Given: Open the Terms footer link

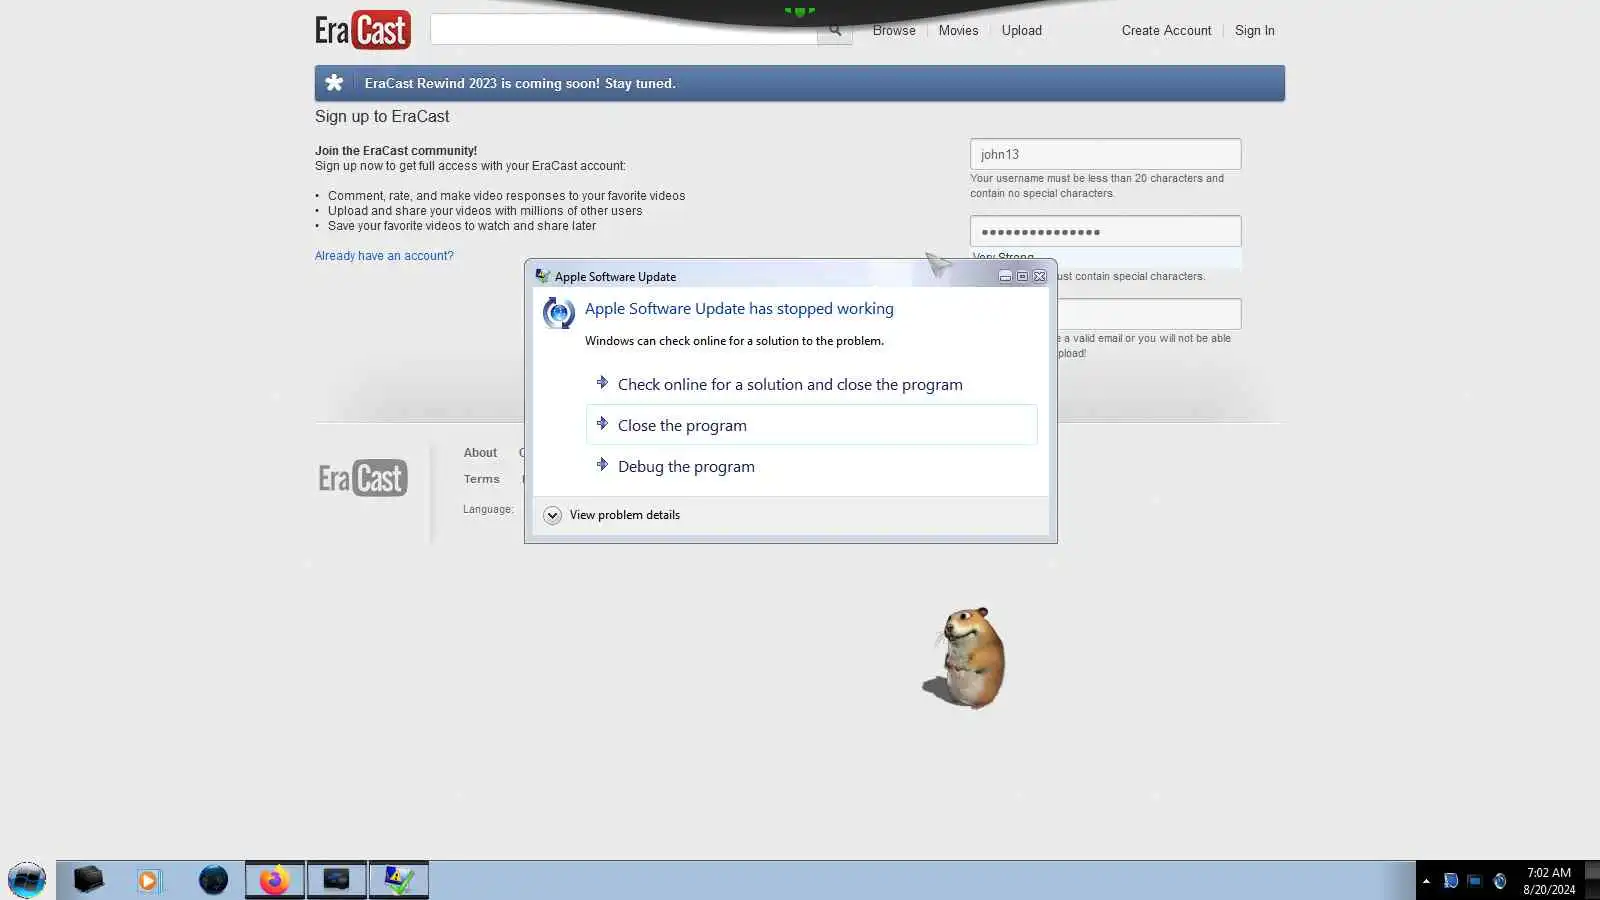Looking at the screenshot, I should [481, 479].
